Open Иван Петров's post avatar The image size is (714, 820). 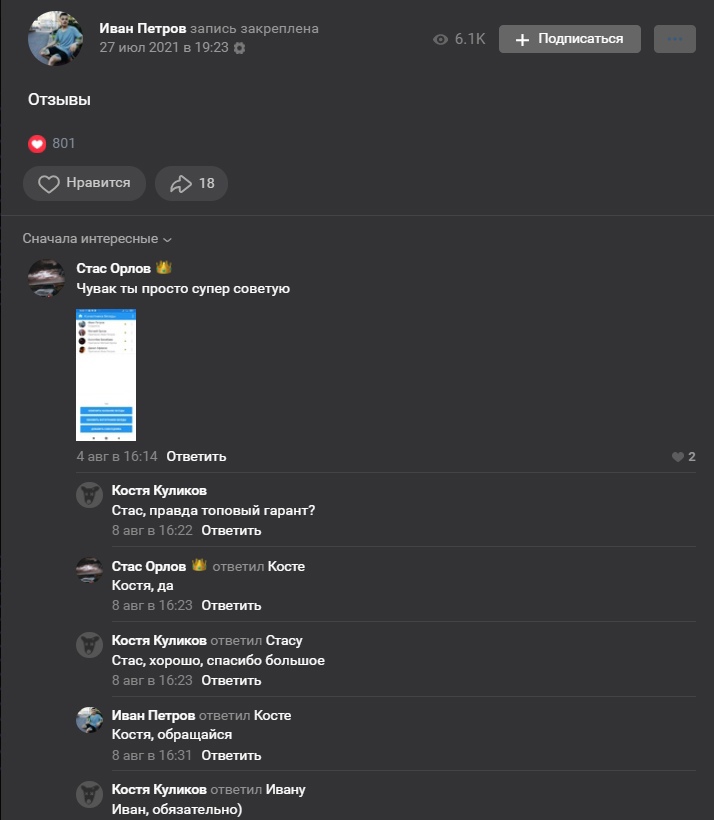[x=55, y=39]
